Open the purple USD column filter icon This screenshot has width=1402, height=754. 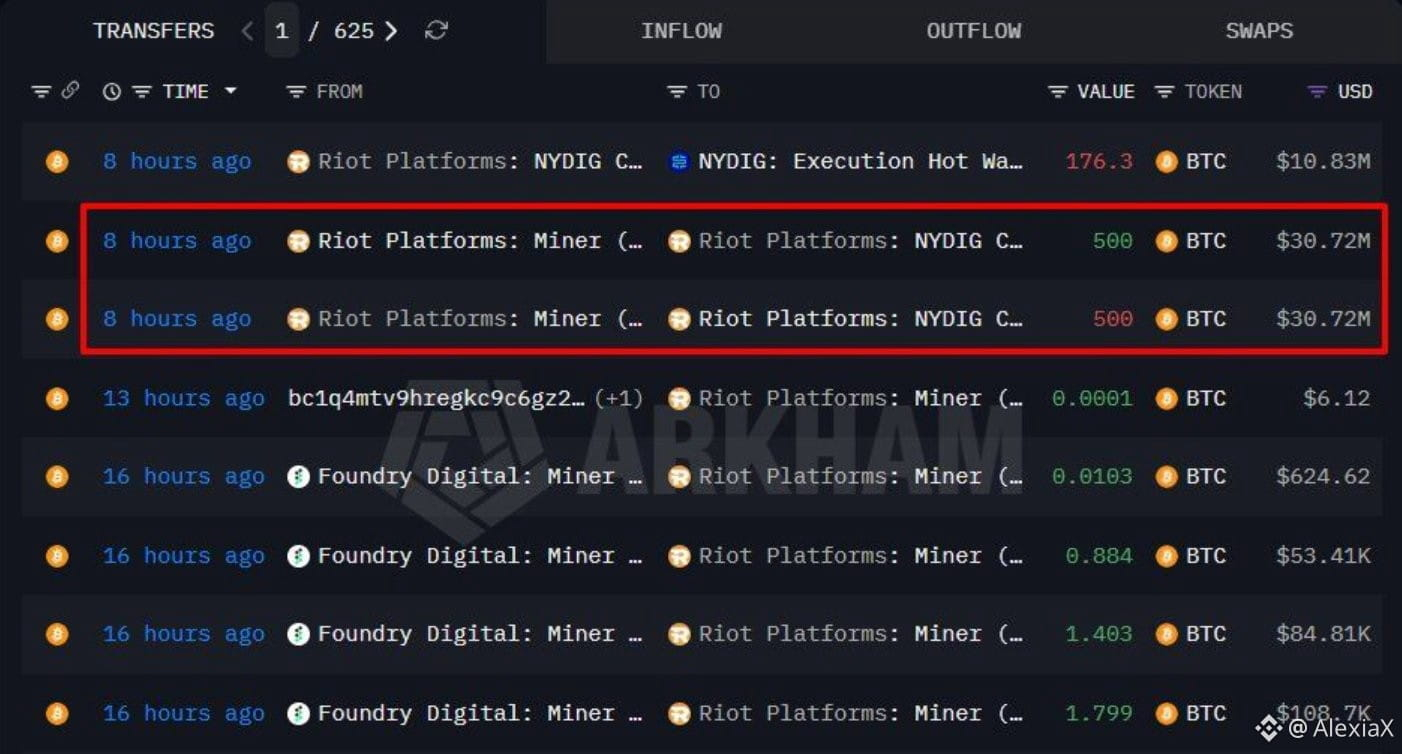click(1317, 92)
